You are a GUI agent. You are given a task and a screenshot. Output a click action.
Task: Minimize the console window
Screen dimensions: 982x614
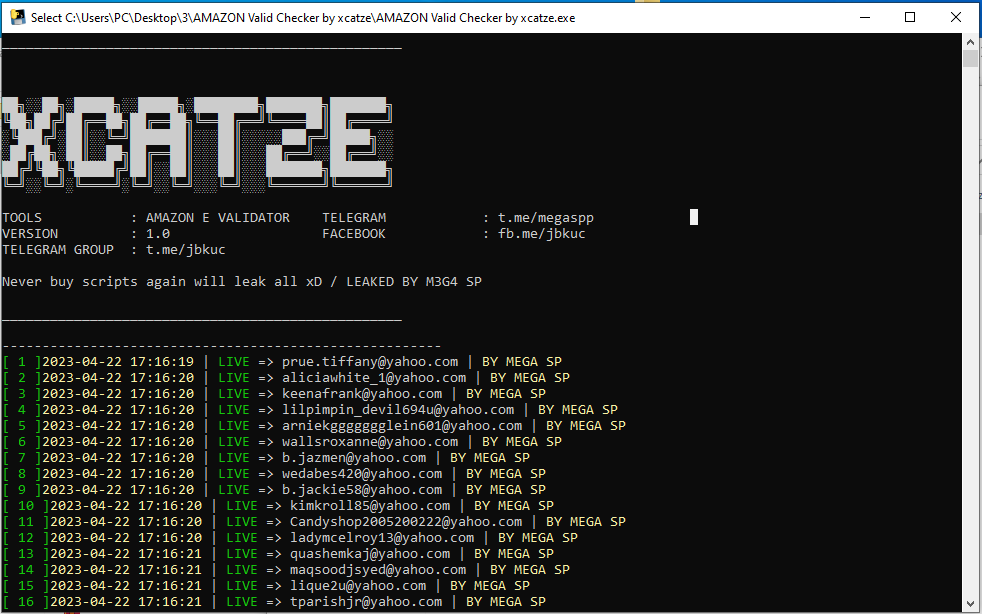[864, 17]
